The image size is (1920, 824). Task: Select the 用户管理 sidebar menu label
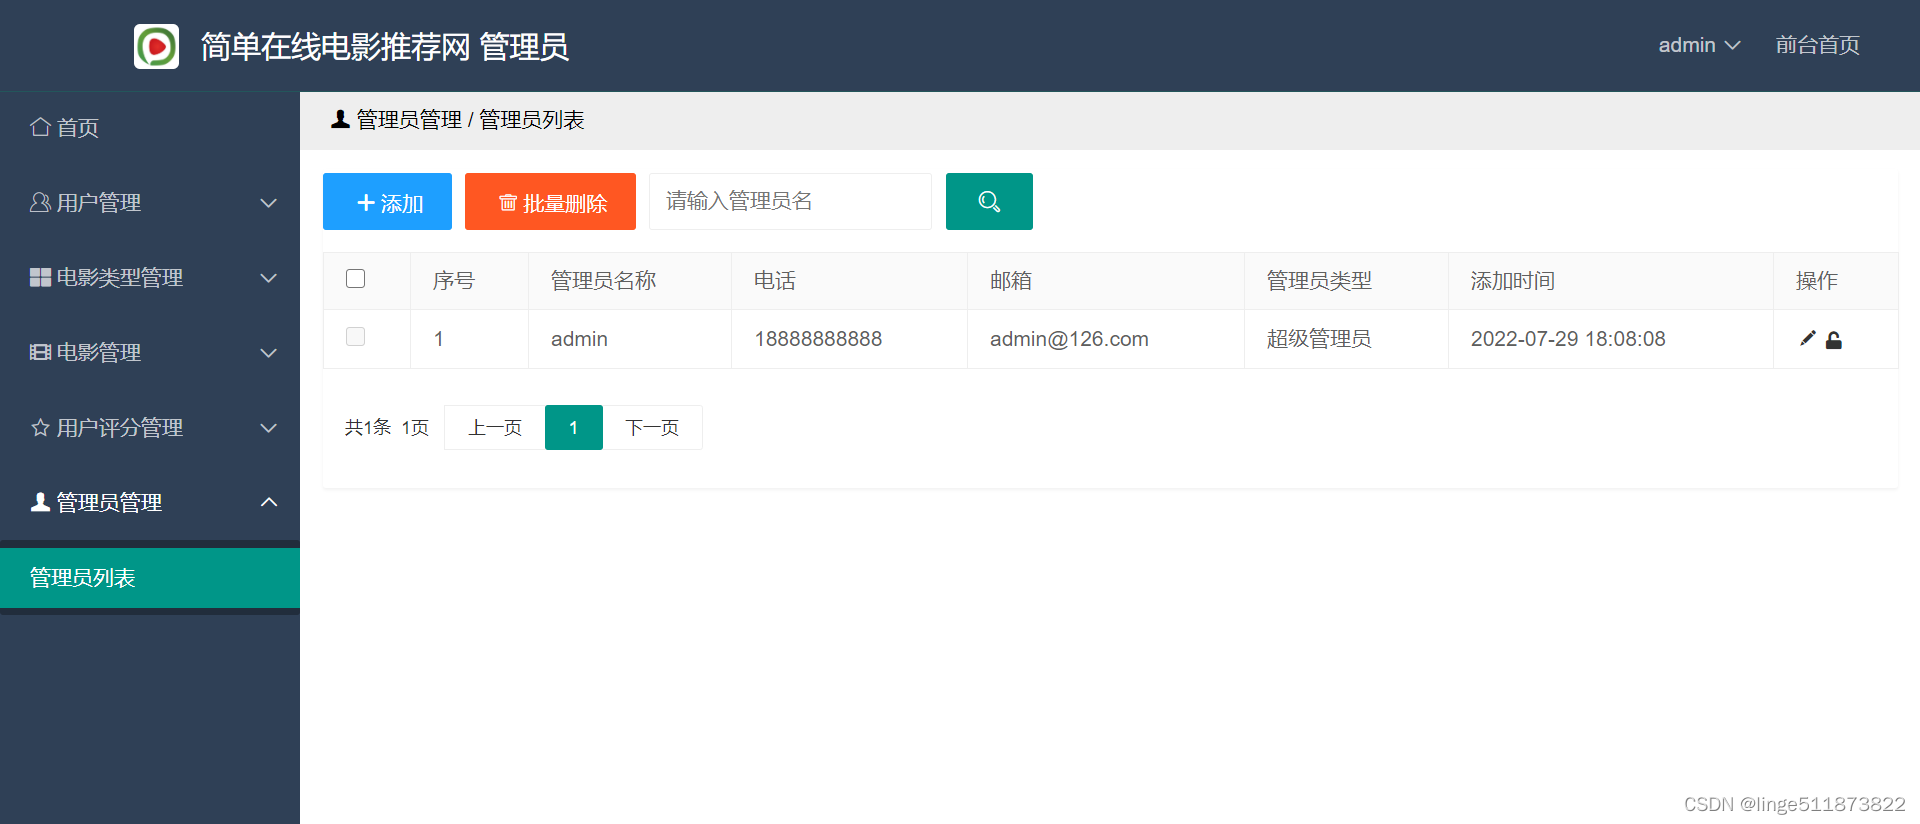coord(99,203)
